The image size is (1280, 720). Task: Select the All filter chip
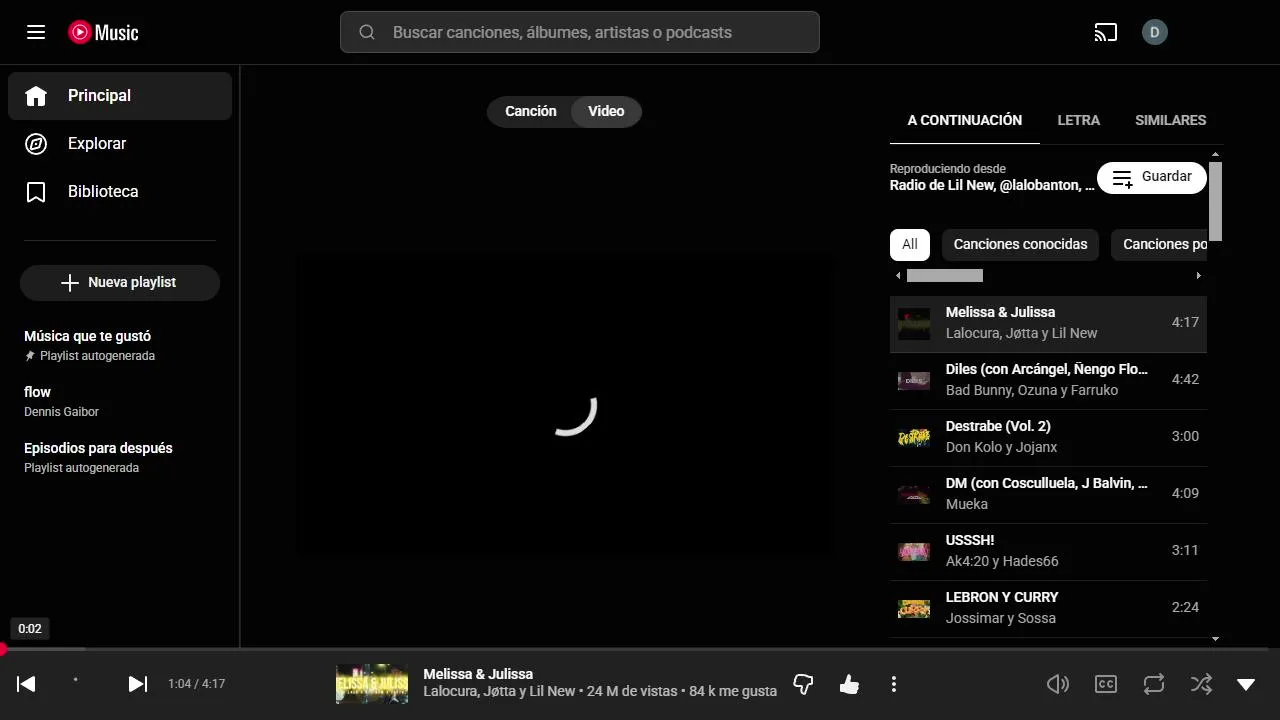pyautogui.click(x=910, y=244)
